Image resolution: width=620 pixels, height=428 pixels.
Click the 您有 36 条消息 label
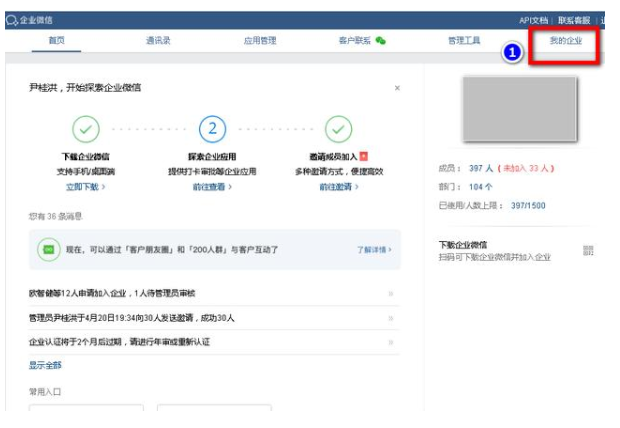pyautogui.click(x=55, y=216)
